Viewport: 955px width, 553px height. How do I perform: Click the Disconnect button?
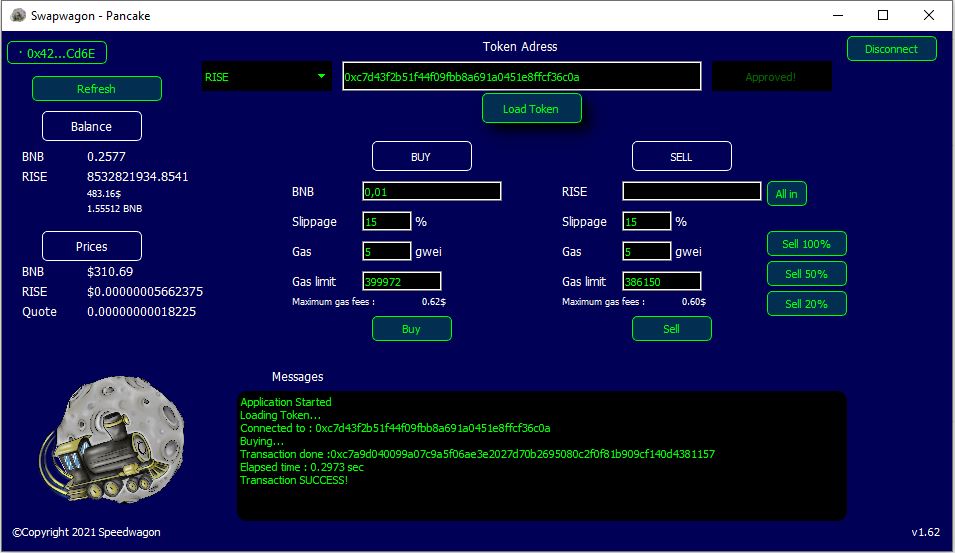coord(891,49)
